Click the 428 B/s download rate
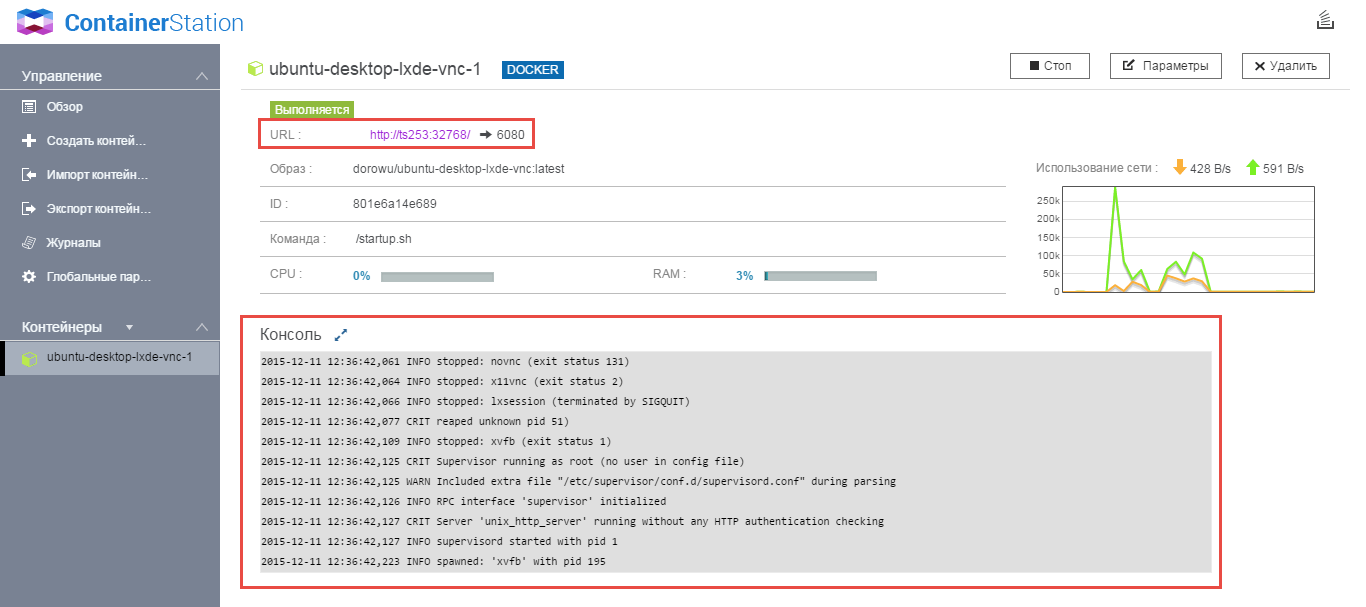Viewport: 1366px width, 607px height. (x=1211, y=168)
